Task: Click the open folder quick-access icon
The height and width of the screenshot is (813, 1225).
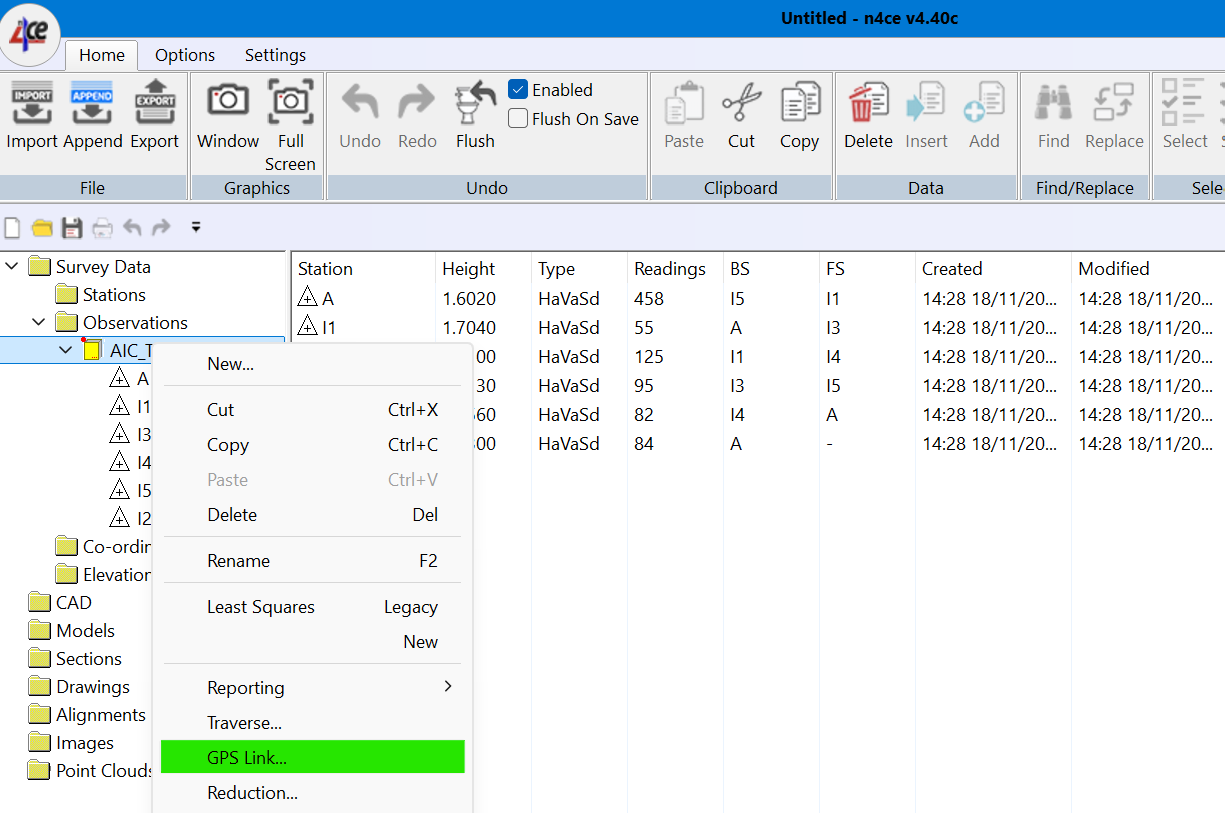Action: [42, 228]
